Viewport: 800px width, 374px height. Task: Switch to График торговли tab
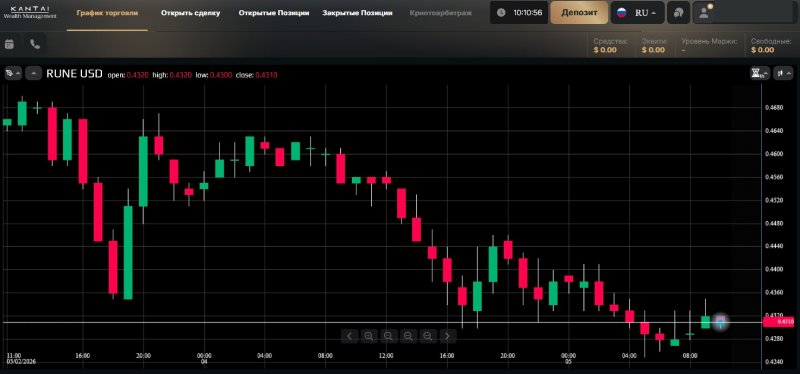107,13
